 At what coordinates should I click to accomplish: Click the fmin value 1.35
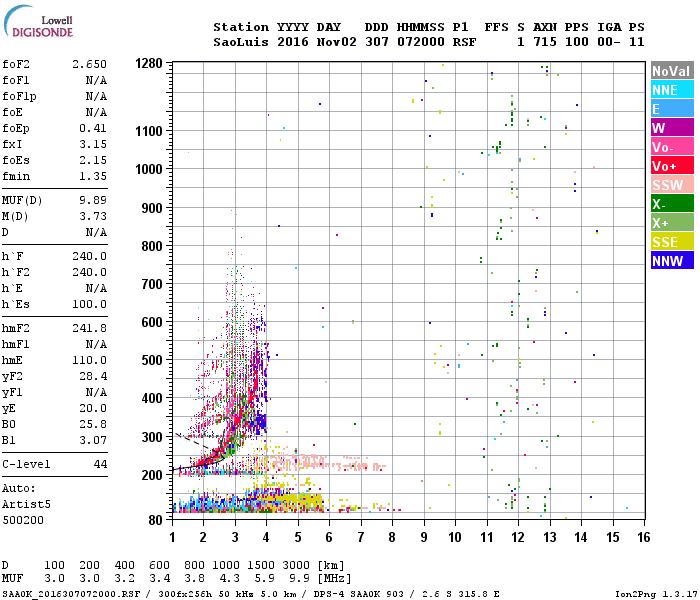(x=93, y=176)
